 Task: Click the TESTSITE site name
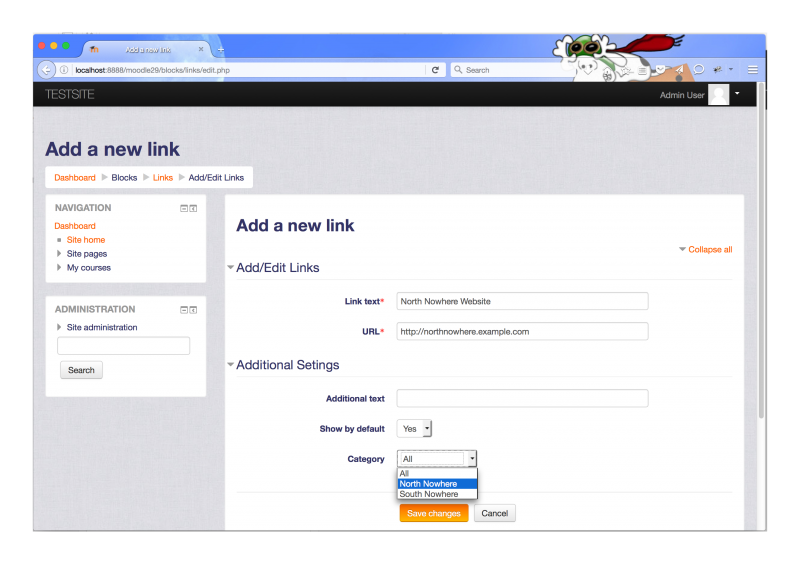69,94
